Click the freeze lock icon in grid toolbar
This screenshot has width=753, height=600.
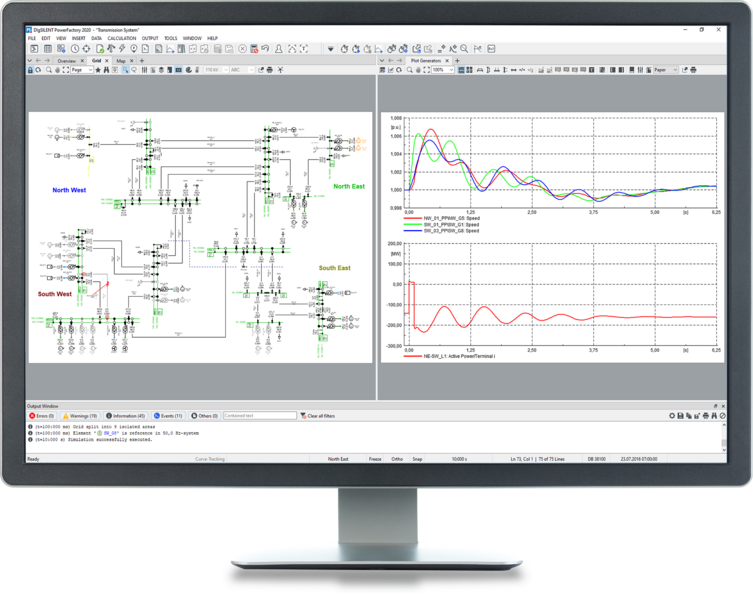[x=30, y=70]
